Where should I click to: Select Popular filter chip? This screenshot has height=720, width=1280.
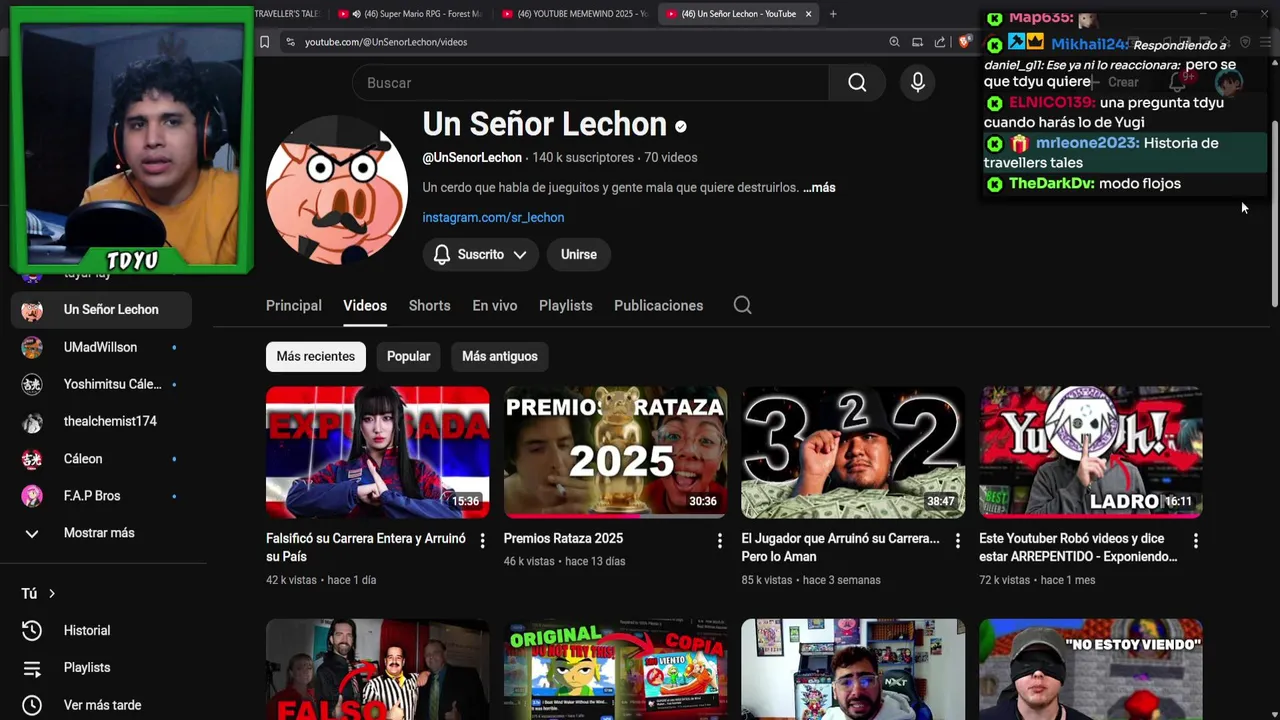408,357
